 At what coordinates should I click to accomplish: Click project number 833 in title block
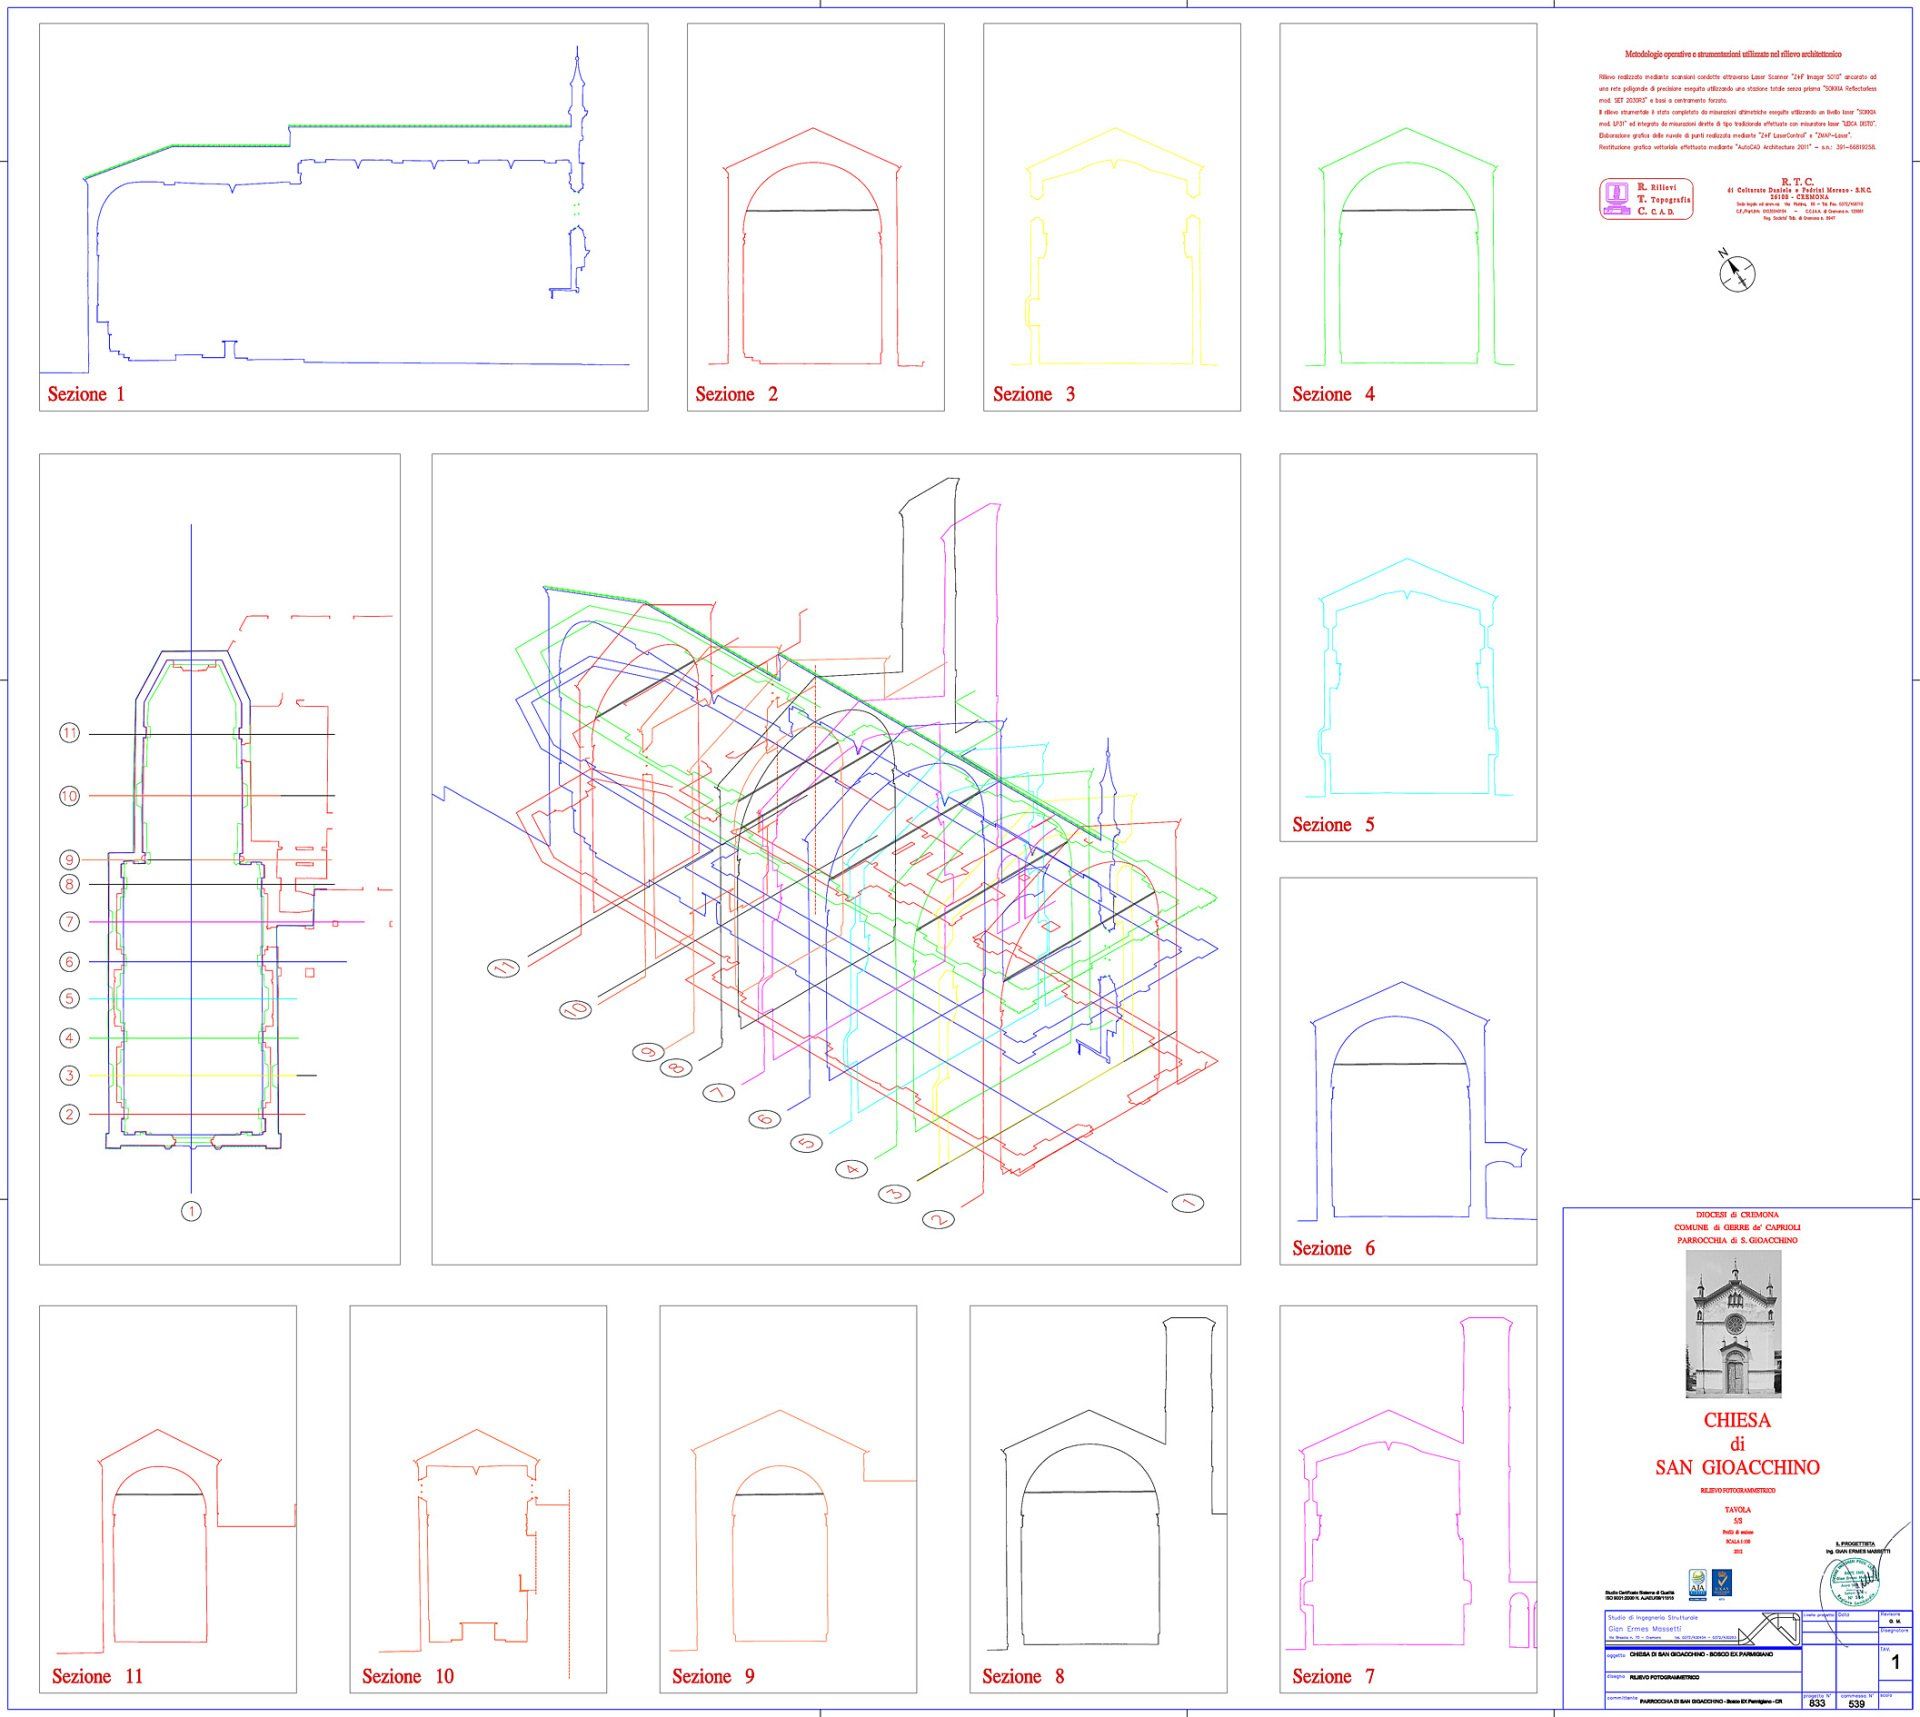tap(1817, 1704)
